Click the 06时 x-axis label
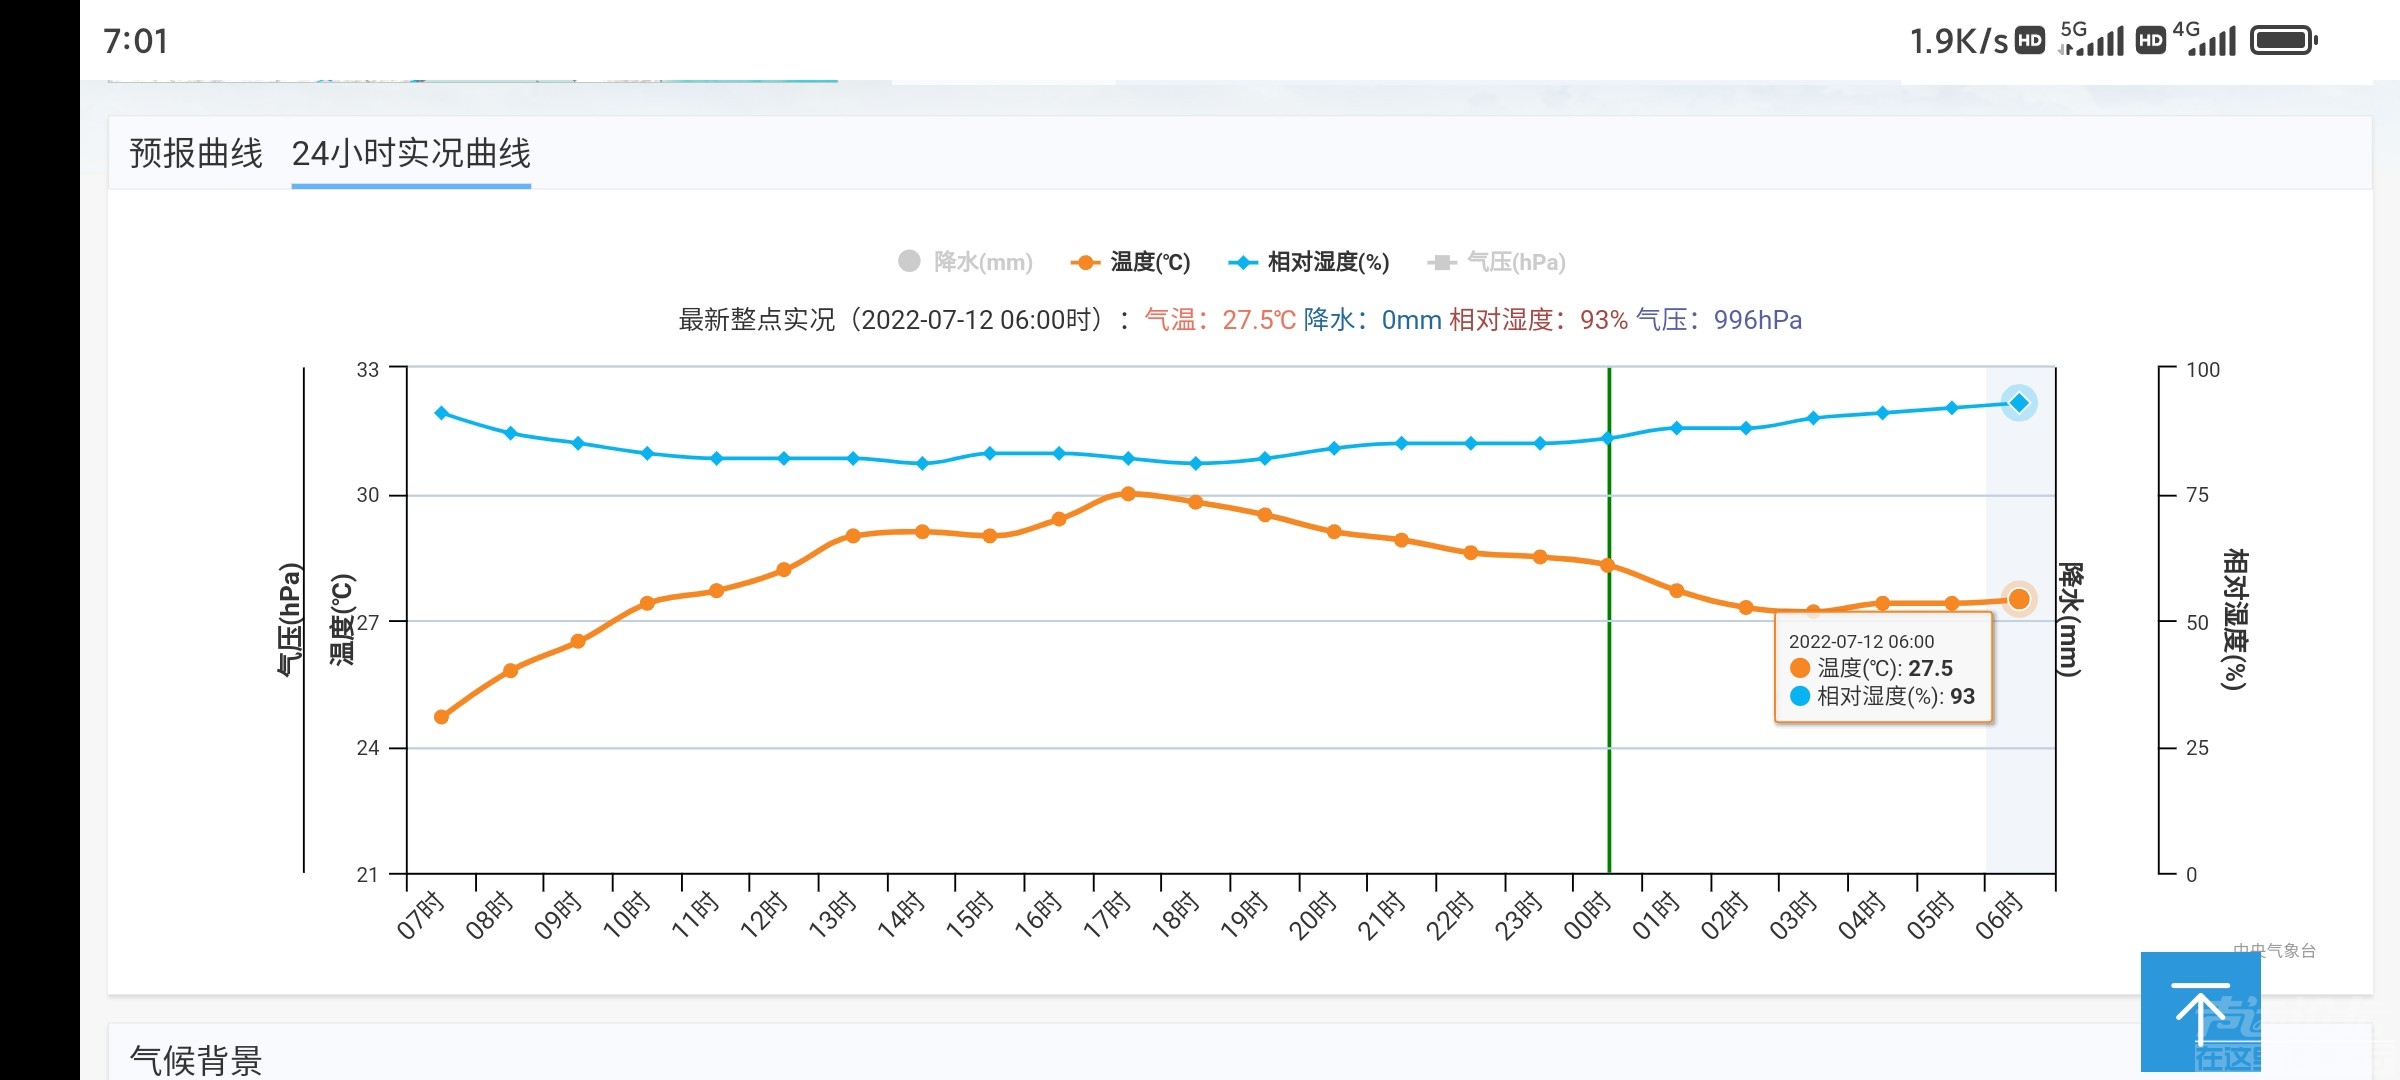The image size is (2400, 1080). click(x=1999, y=915)
